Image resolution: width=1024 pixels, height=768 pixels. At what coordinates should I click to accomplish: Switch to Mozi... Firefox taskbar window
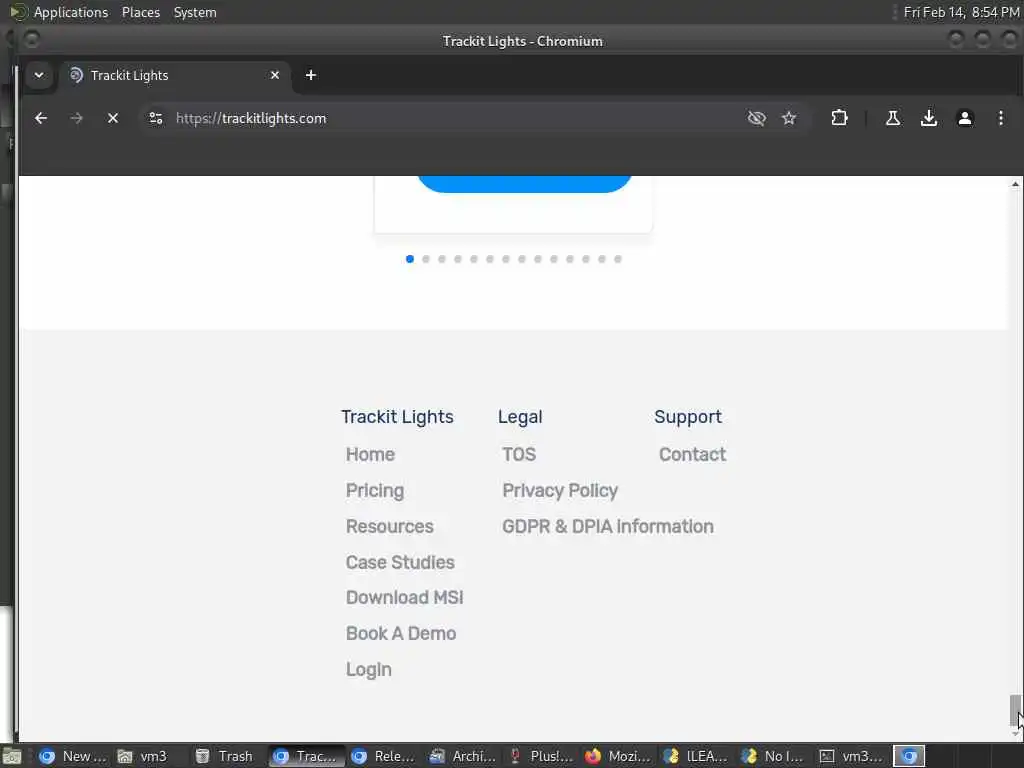[618, 756]
